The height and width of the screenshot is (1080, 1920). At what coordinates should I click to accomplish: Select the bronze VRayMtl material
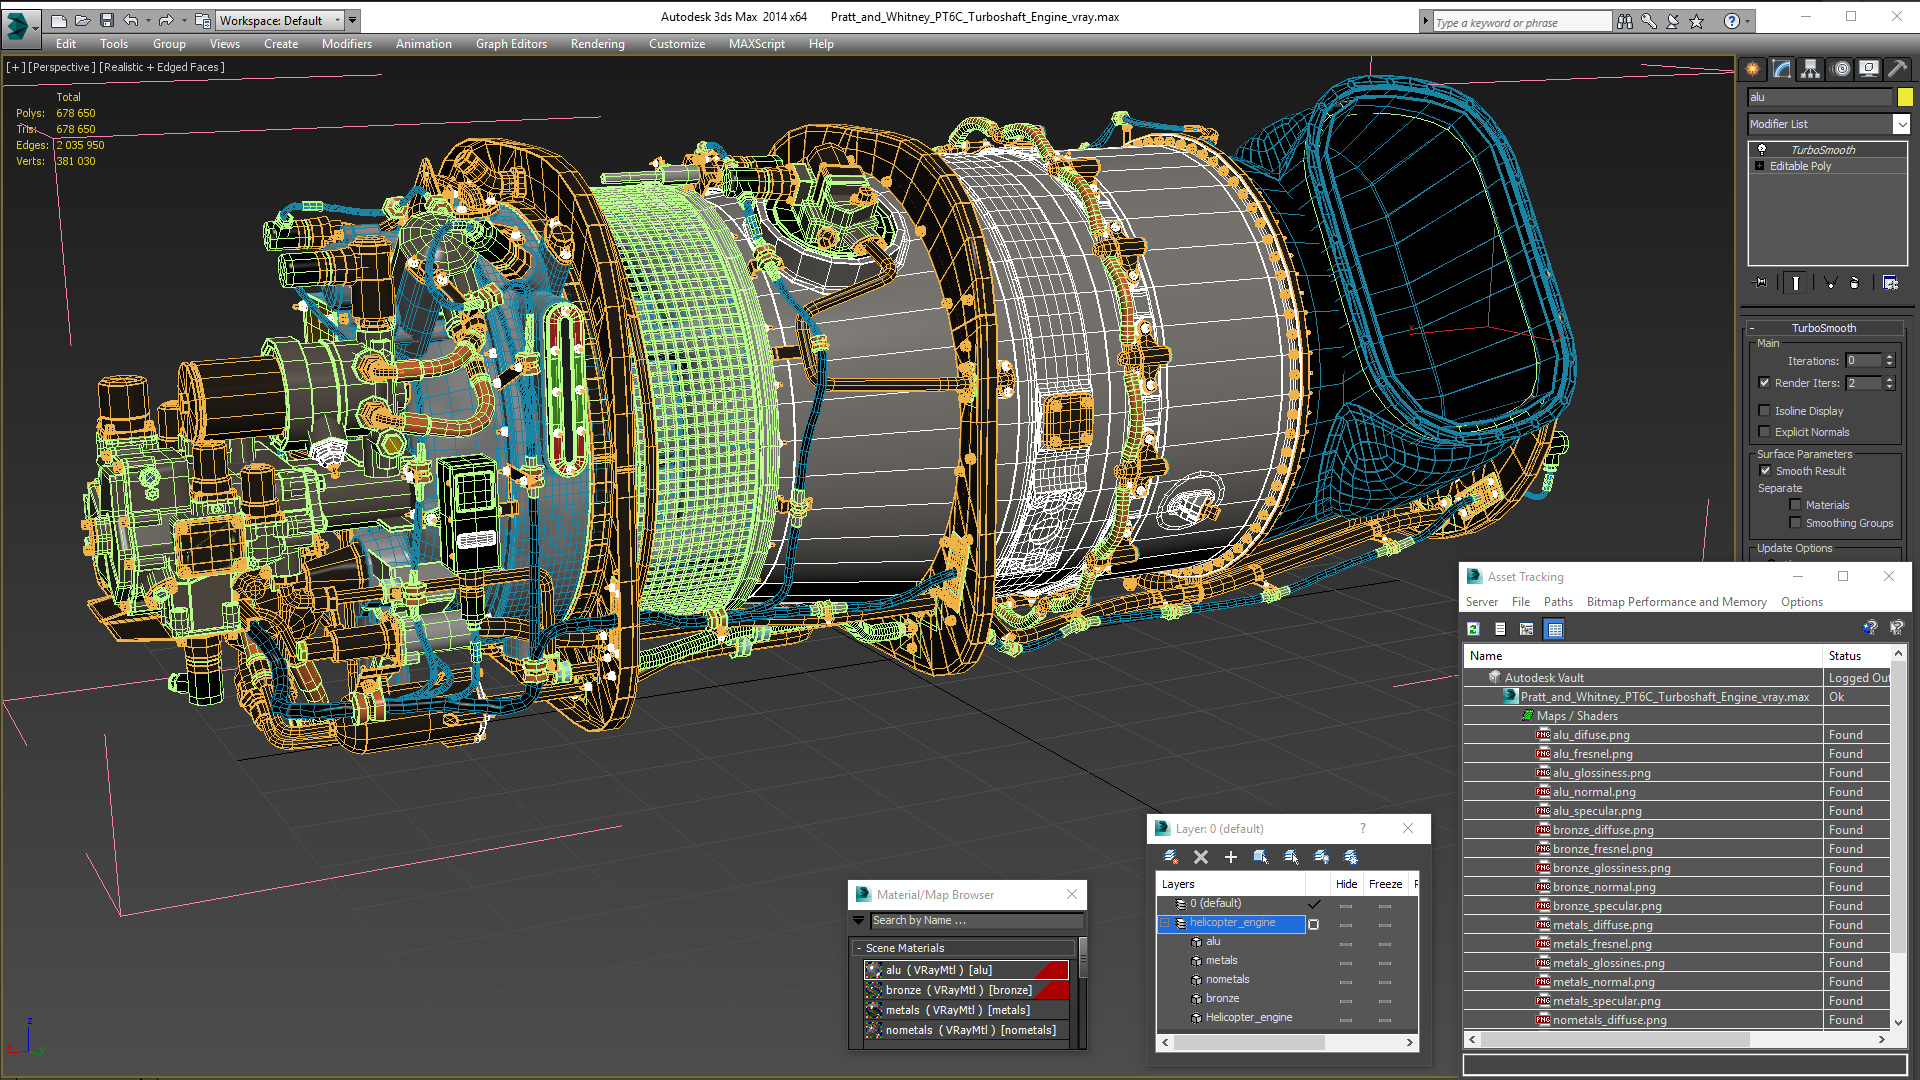coord(957,990)
